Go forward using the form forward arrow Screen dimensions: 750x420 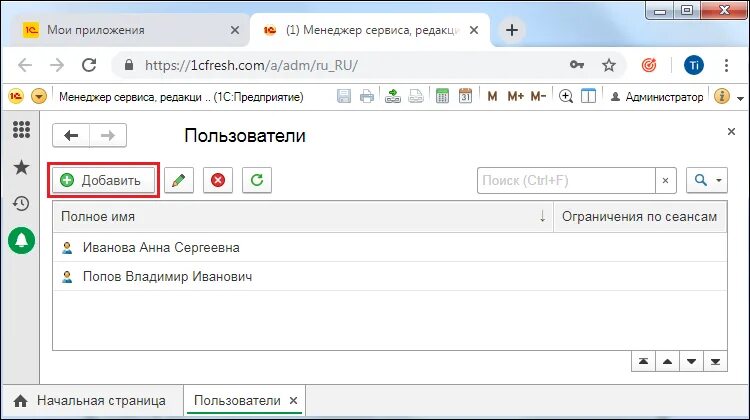point(108,135)
